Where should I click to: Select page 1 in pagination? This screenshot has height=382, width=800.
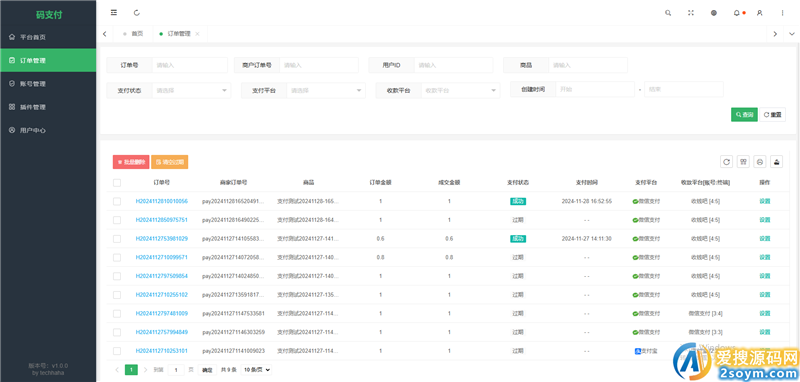click(x=132, y=370)
